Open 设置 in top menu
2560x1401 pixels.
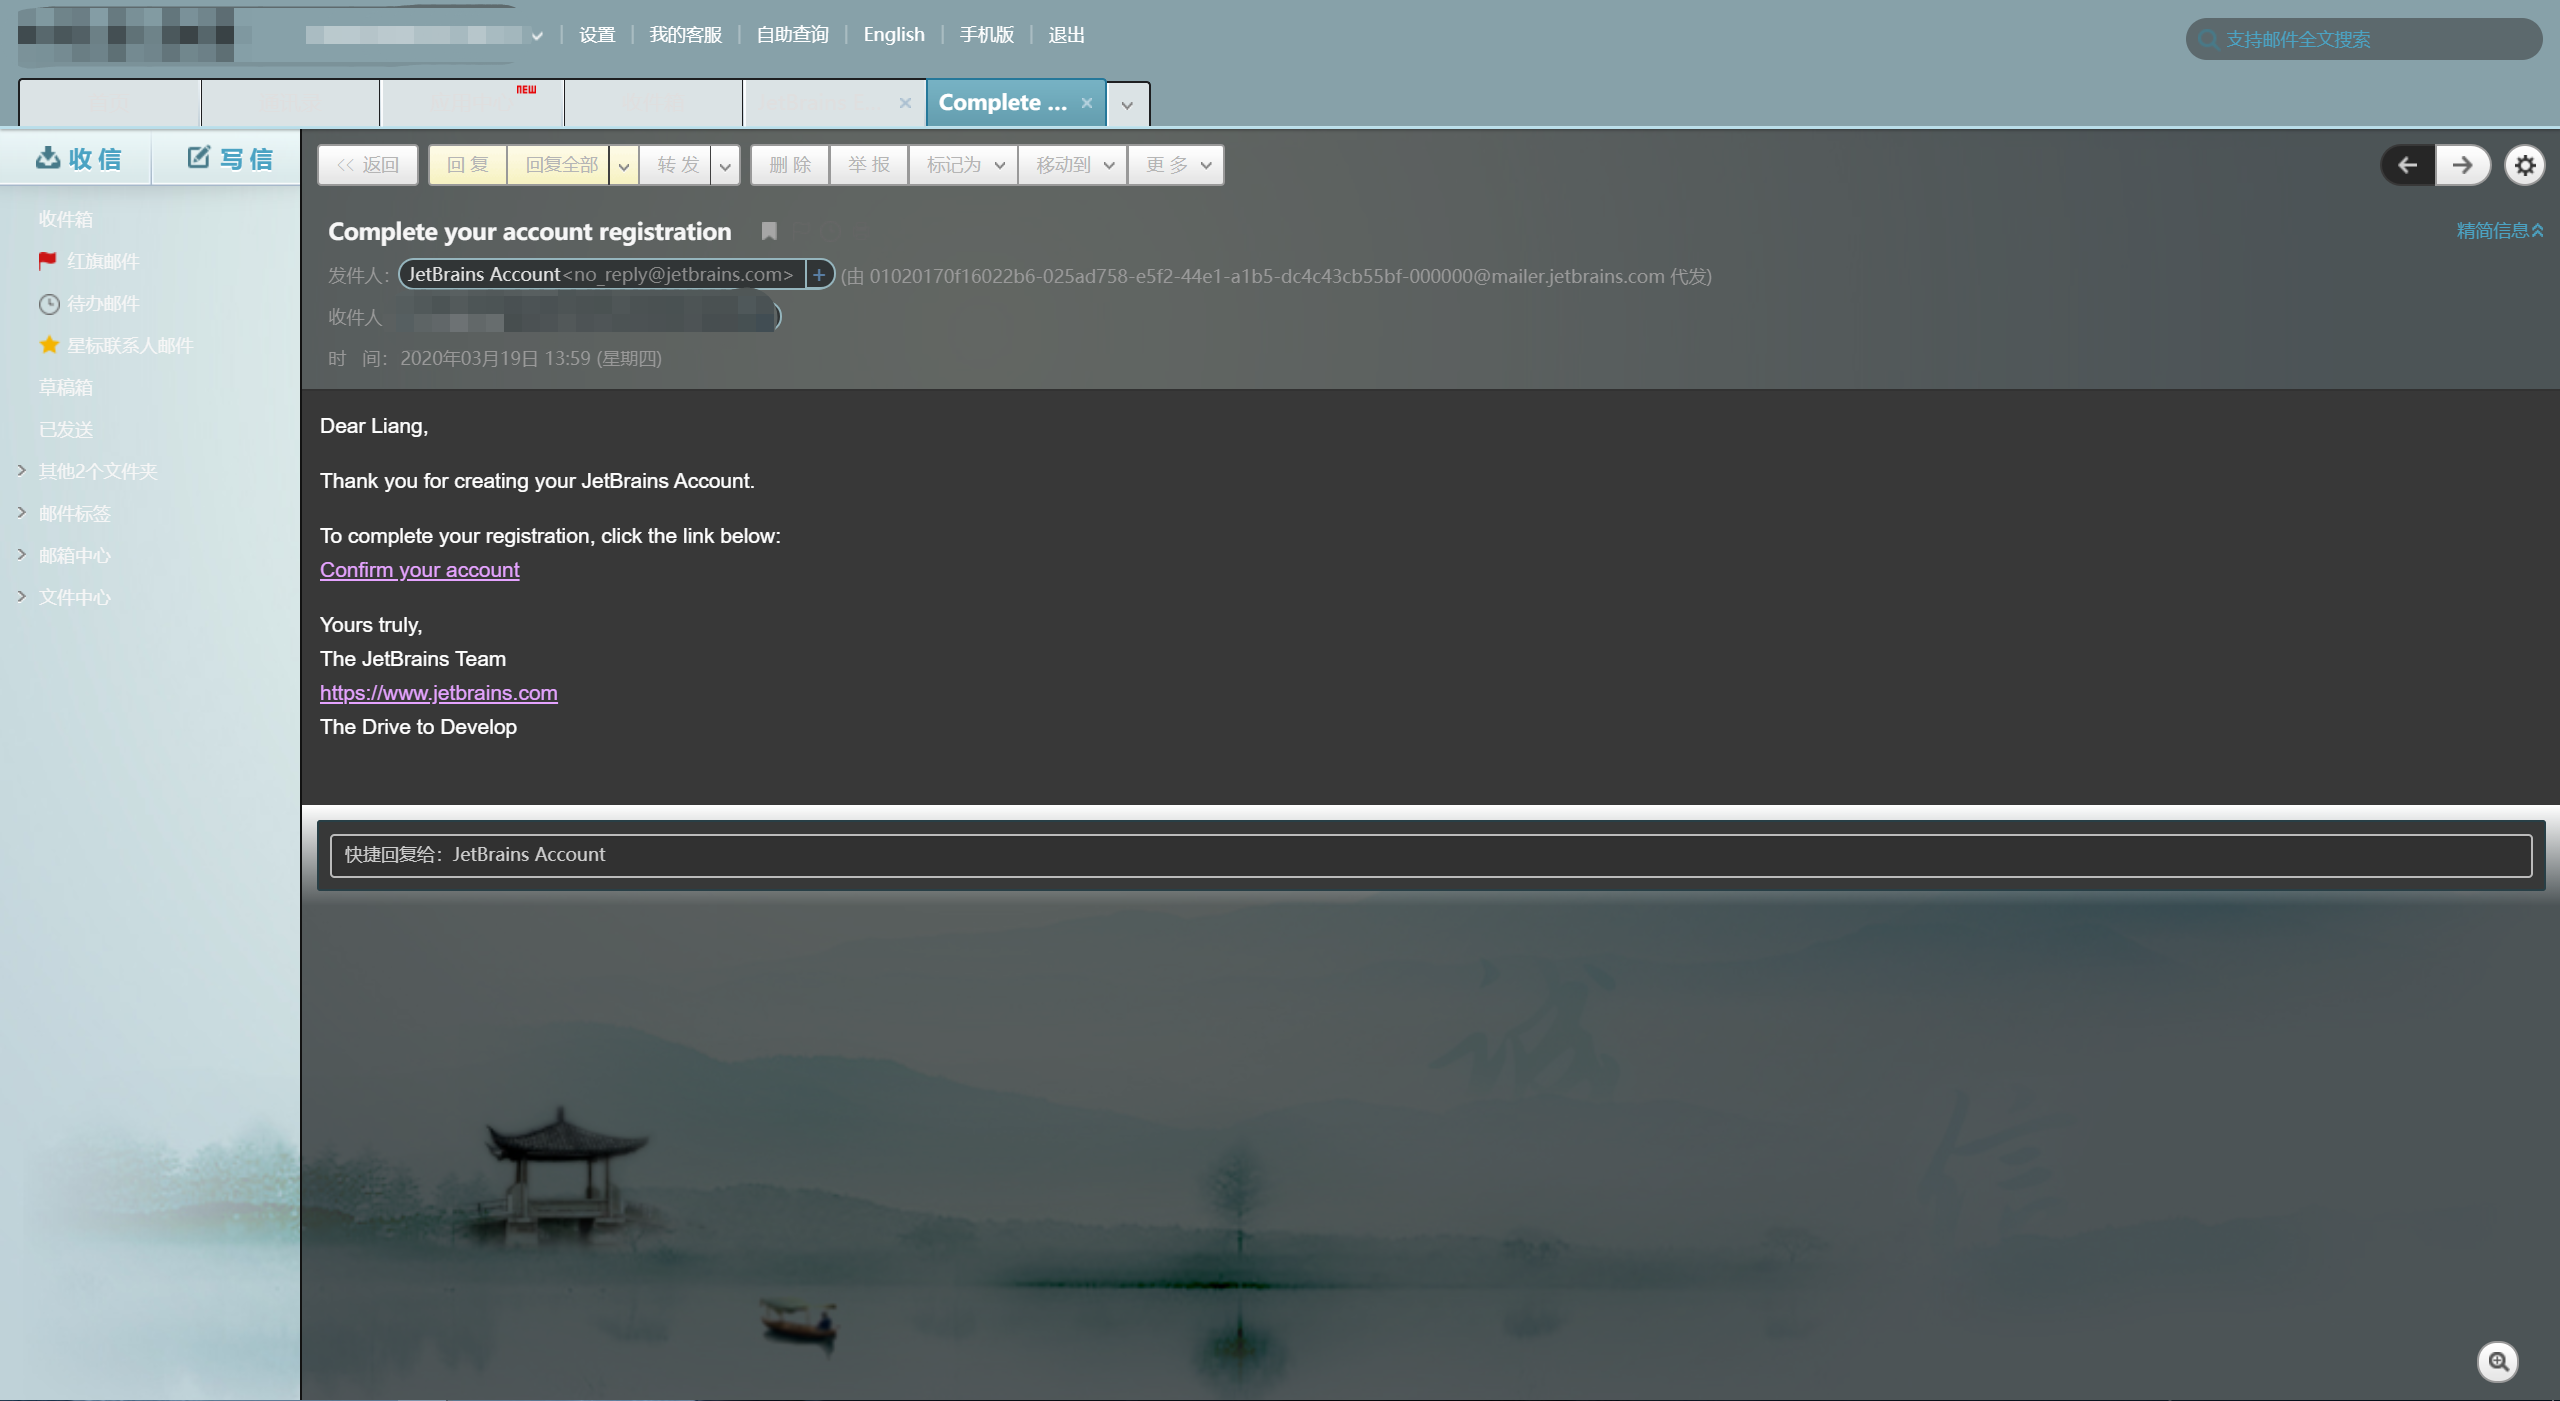[597, 35]
